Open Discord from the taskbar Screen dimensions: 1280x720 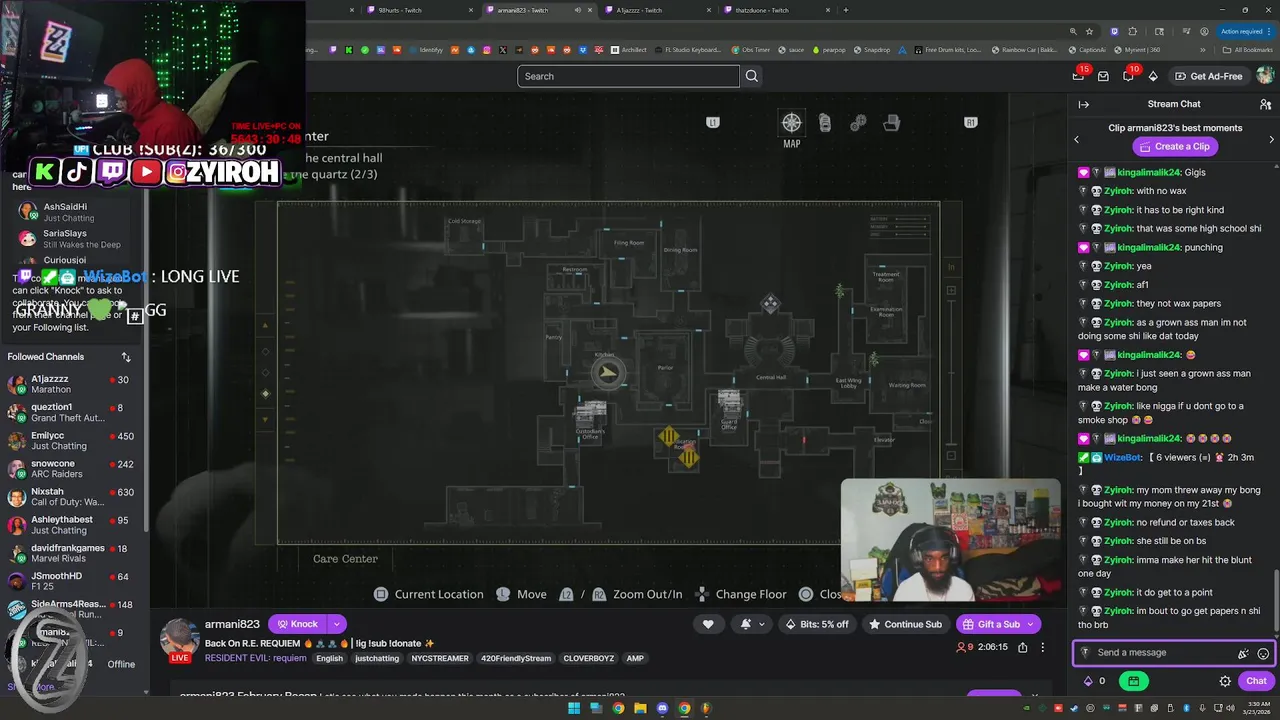point(662,708)
